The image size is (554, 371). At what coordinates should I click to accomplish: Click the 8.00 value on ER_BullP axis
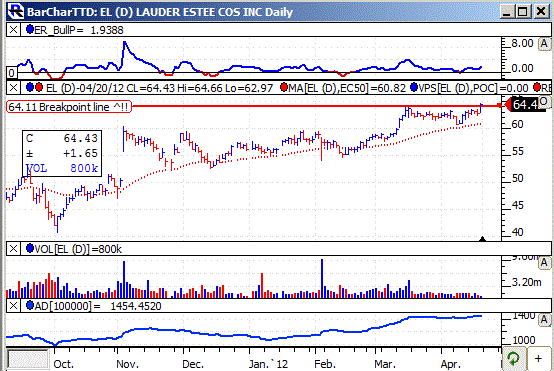pos(522,43)
